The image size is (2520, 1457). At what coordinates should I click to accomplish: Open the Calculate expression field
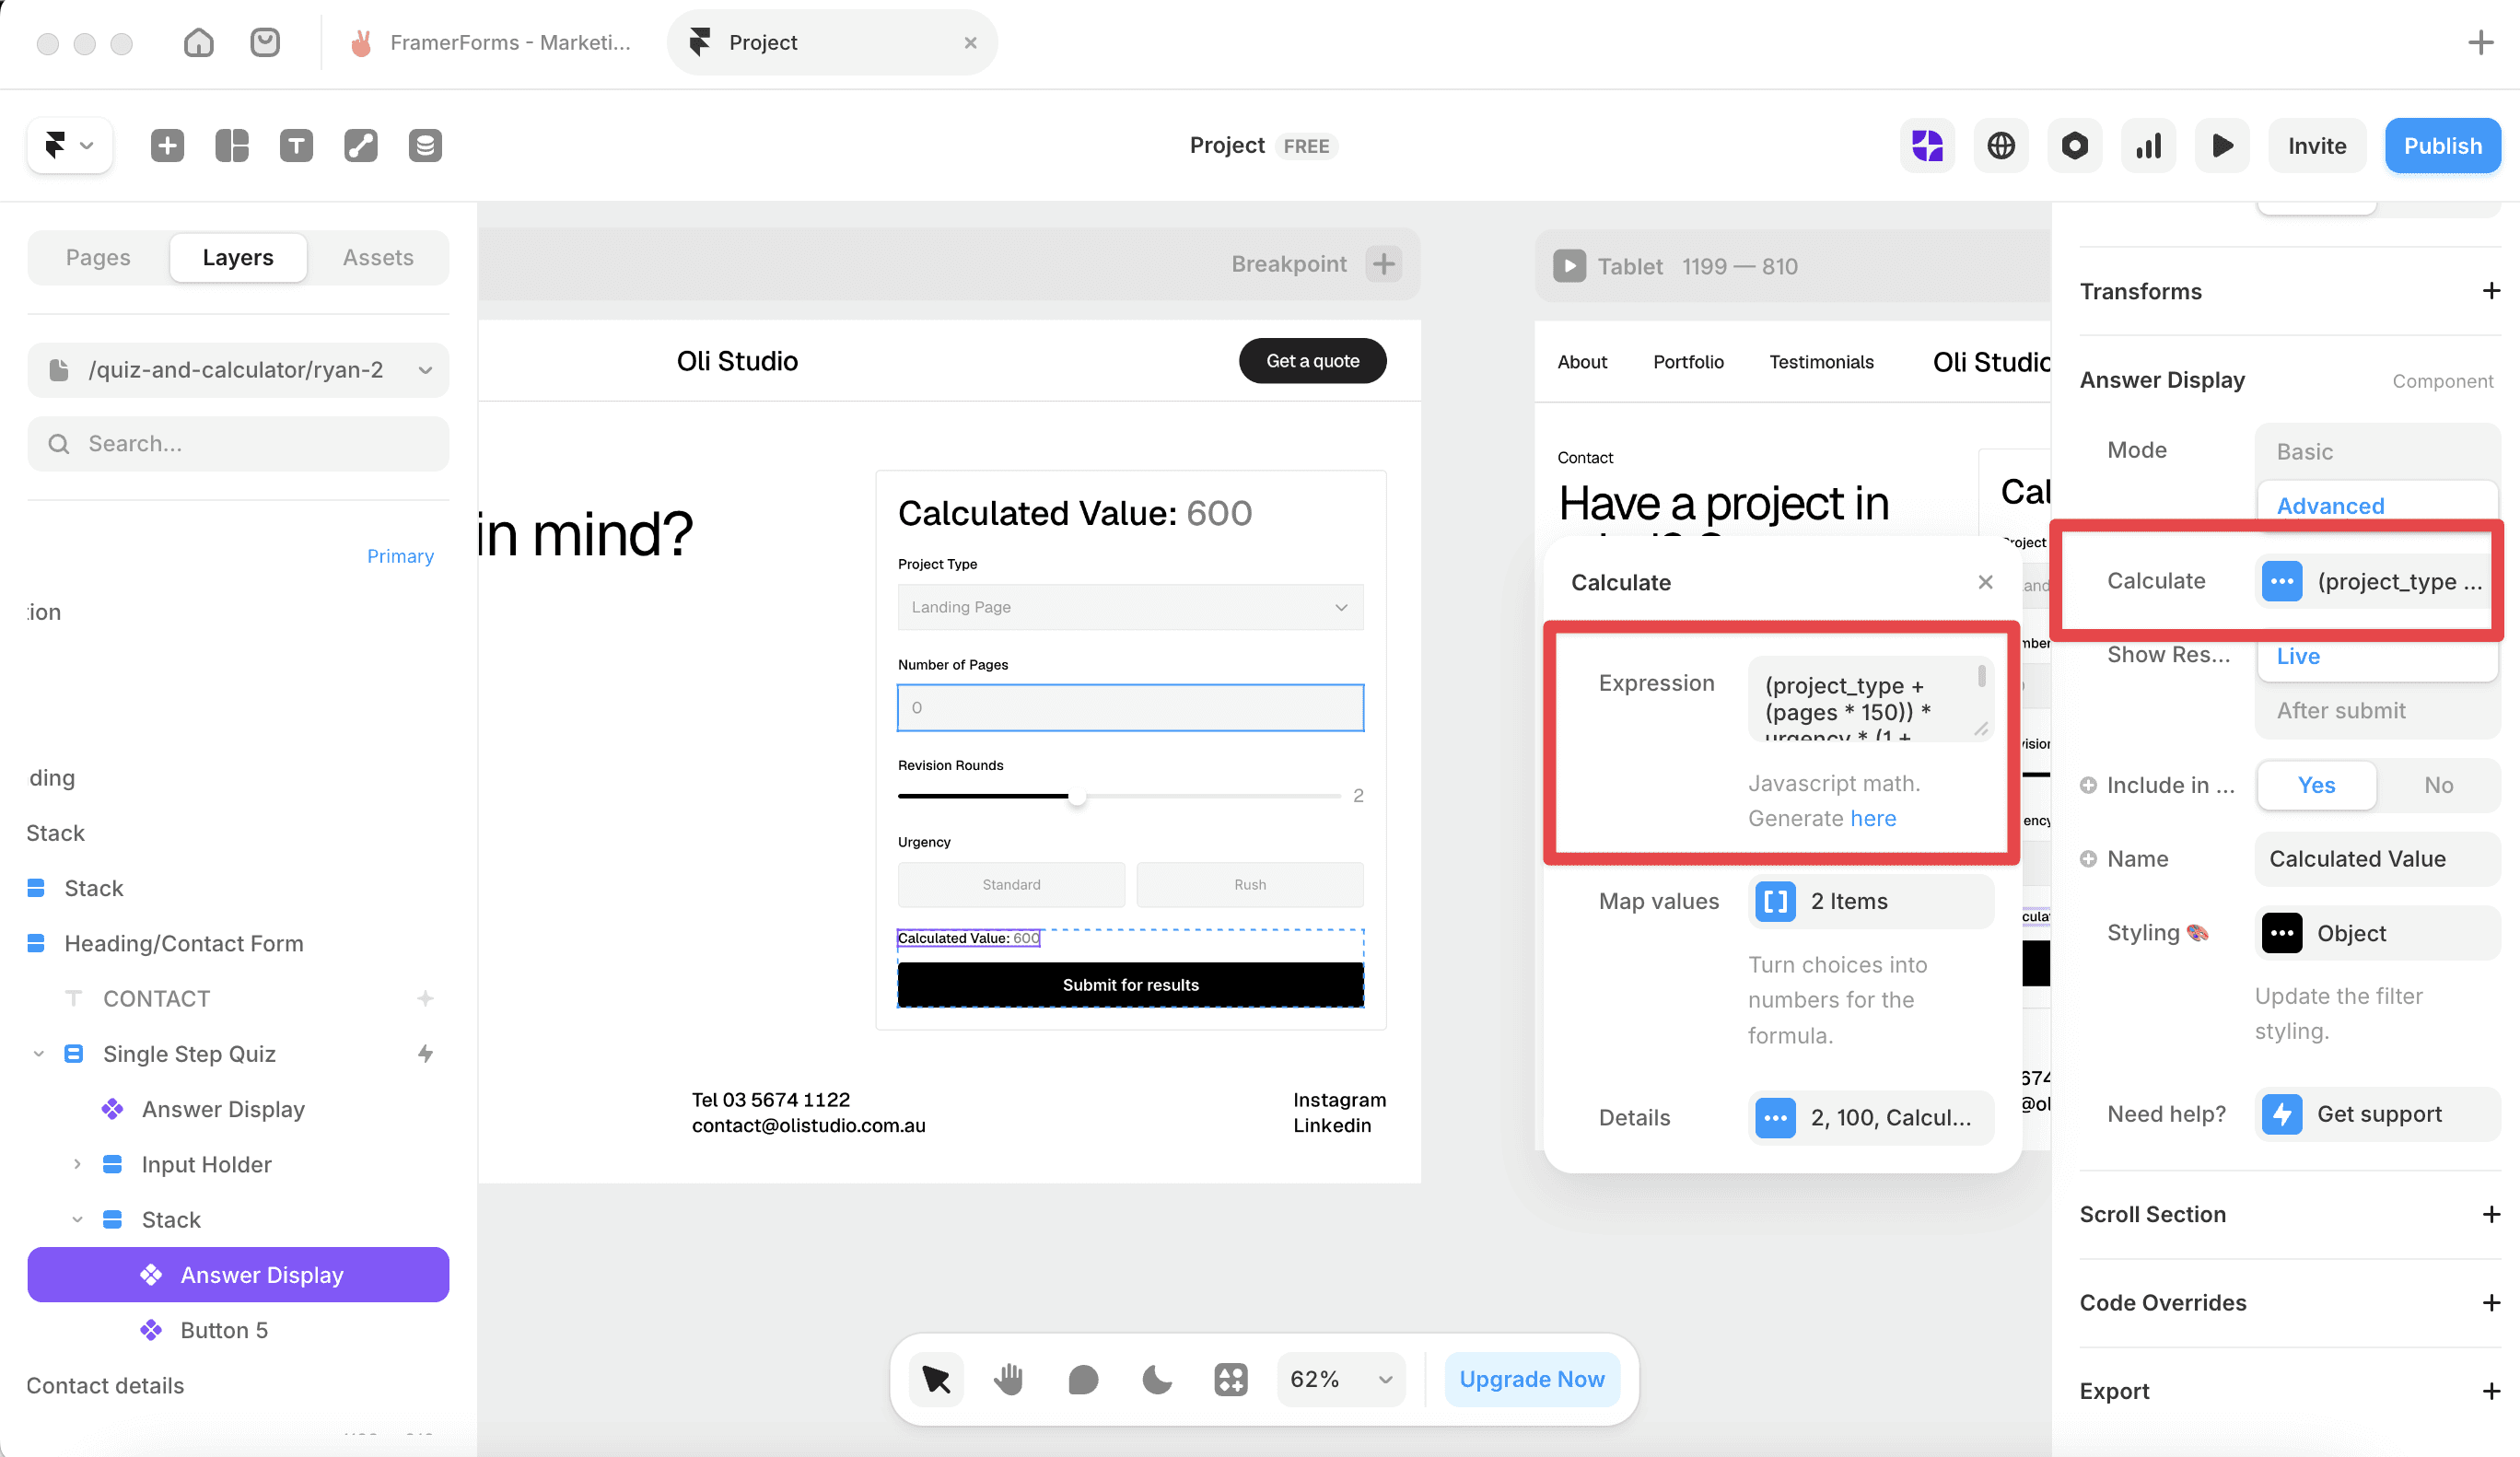2377,582
